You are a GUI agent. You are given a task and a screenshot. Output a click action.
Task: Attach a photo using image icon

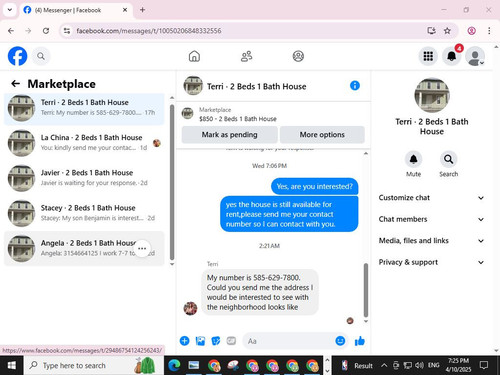click(x=200, y=341)
